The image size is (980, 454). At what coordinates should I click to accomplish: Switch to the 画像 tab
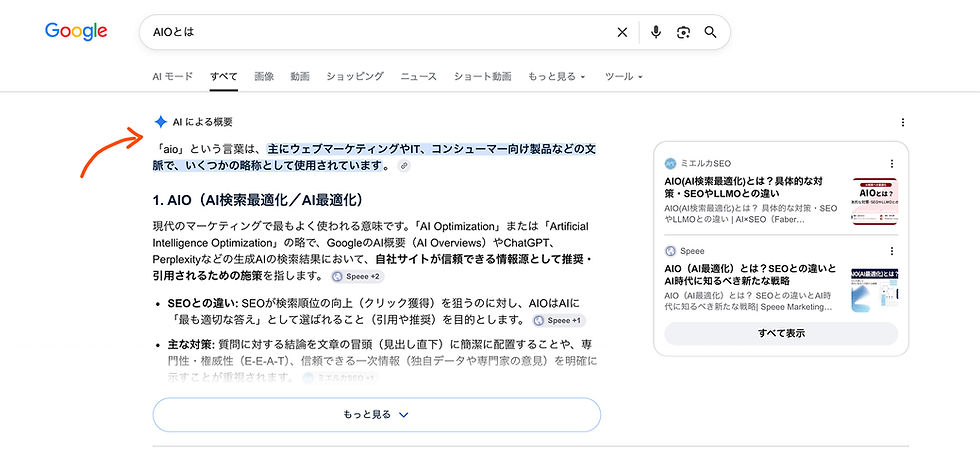tap(264, 77)
